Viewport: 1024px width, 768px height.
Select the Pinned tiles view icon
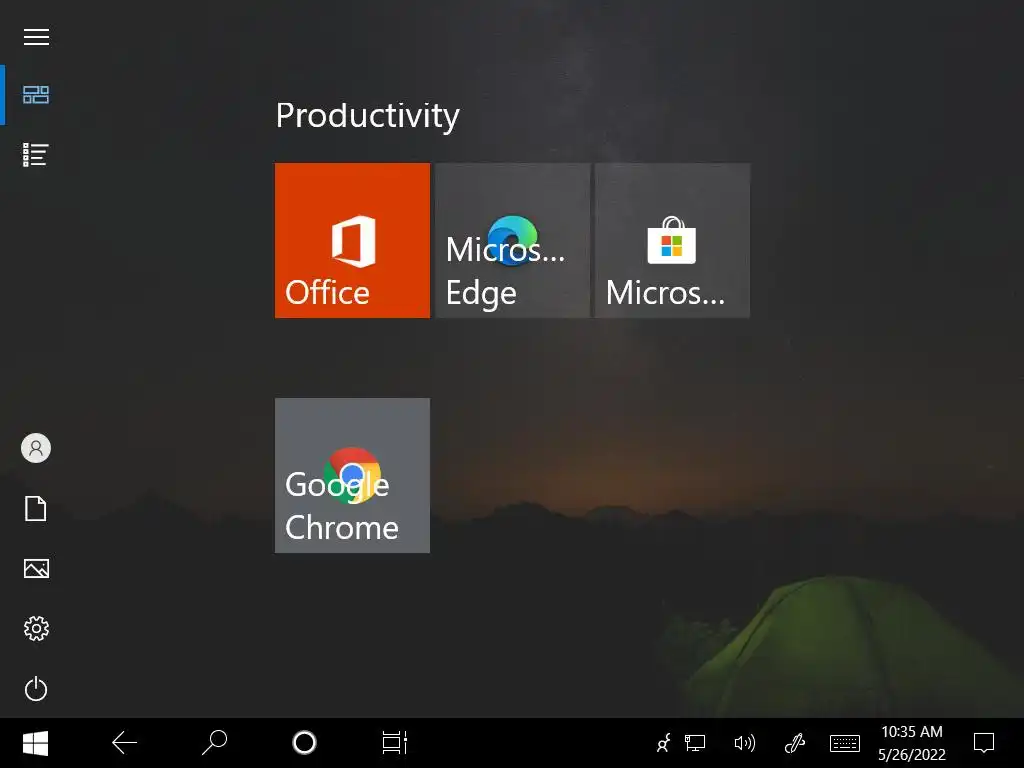36,95
